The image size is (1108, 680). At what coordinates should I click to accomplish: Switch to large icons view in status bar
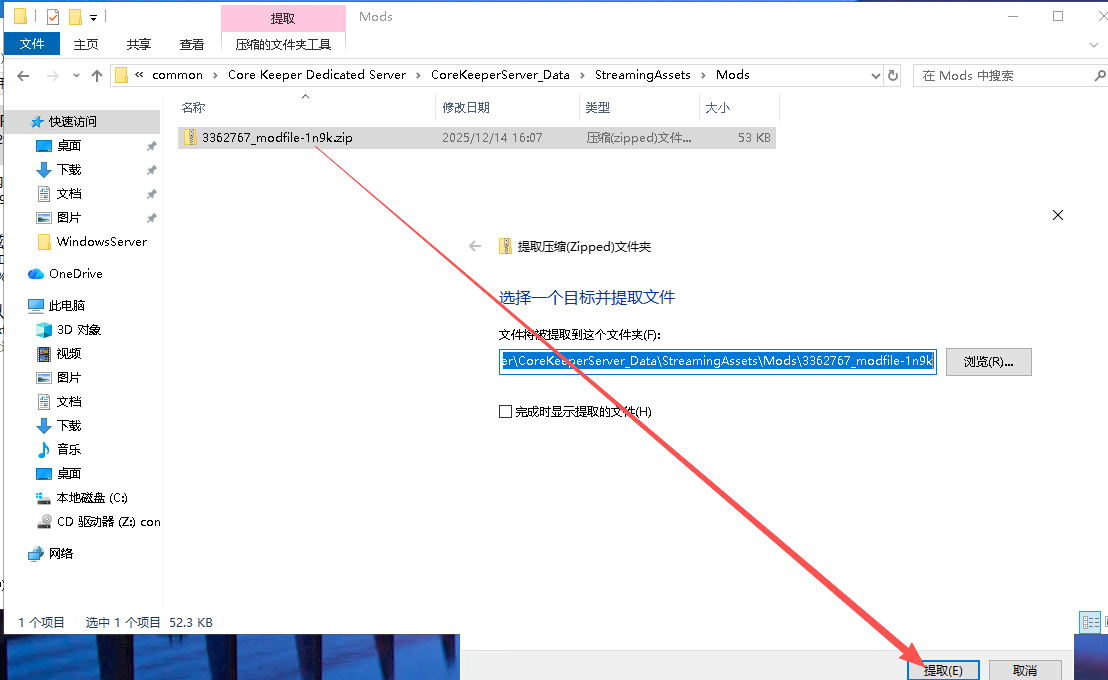click(1106, 622)
